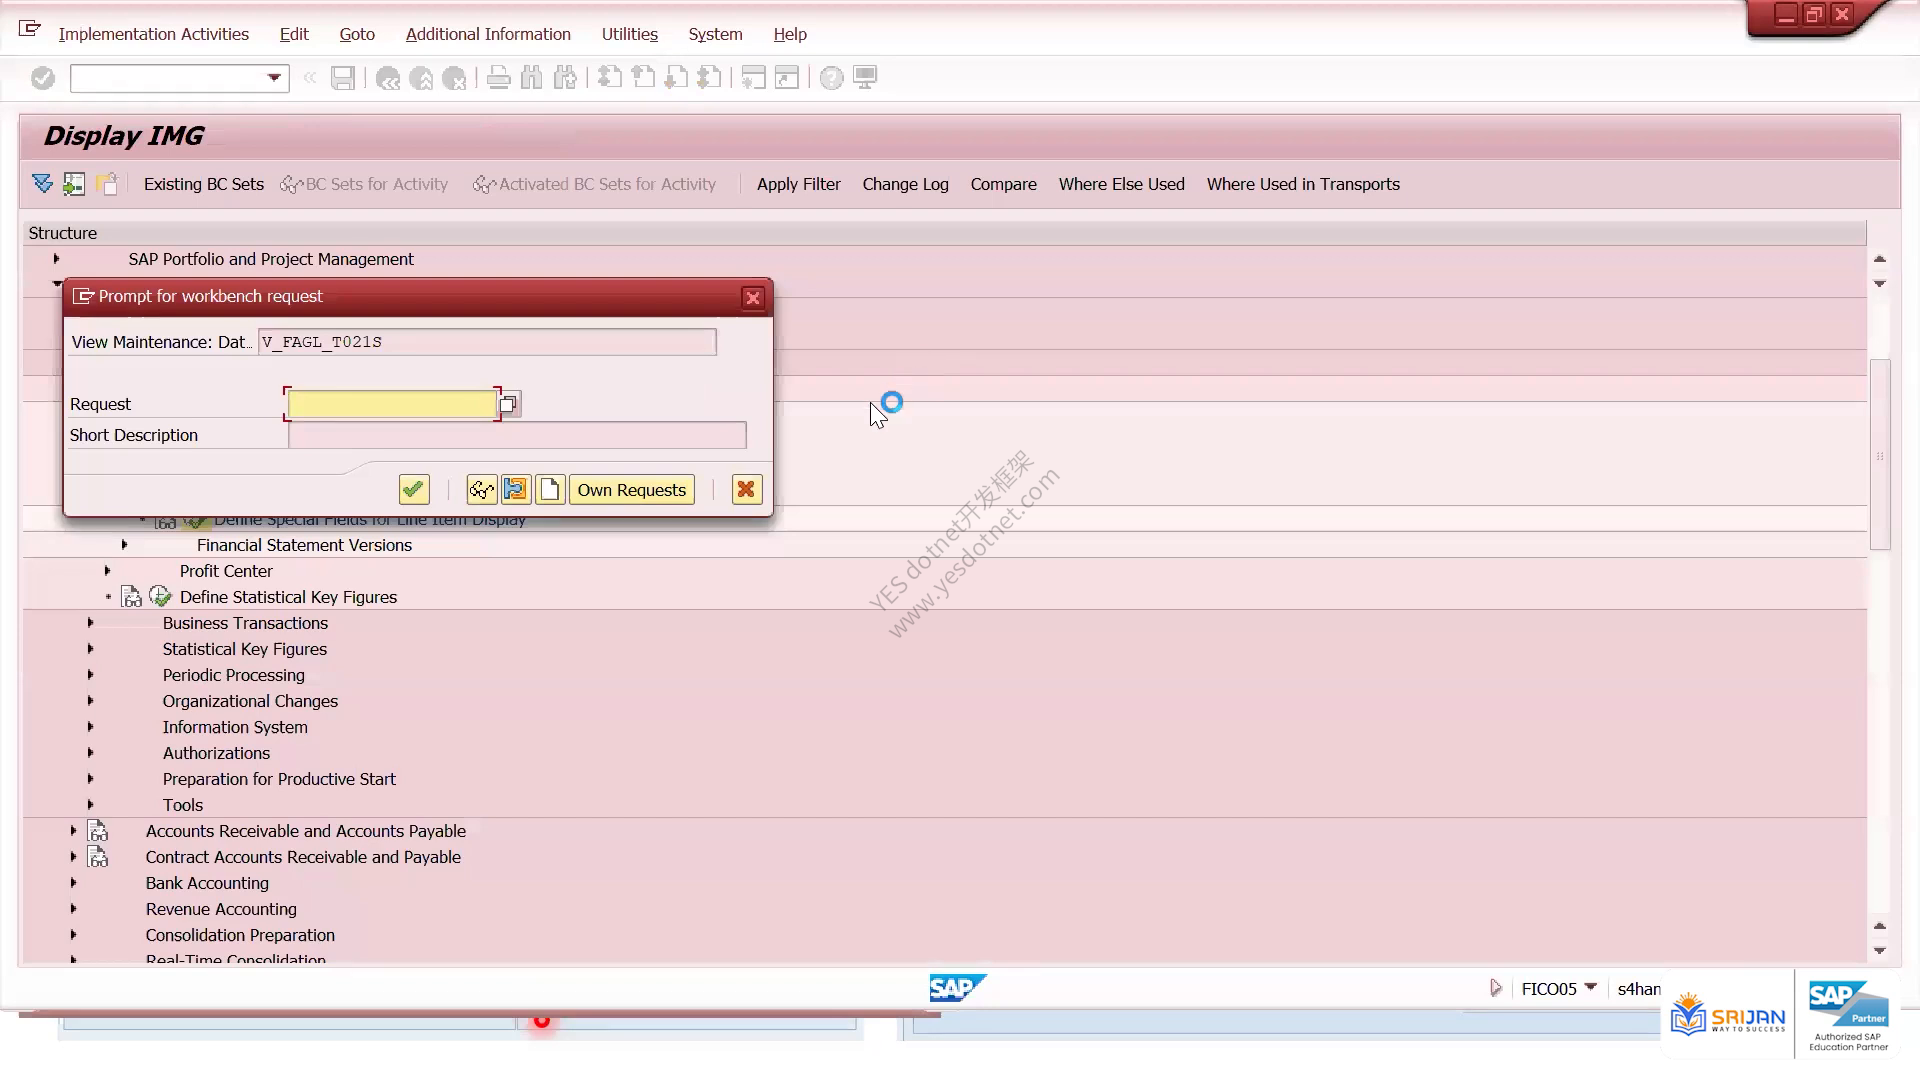Click the display request glasses icon
1920x1080 pixels.
[482, 490]
